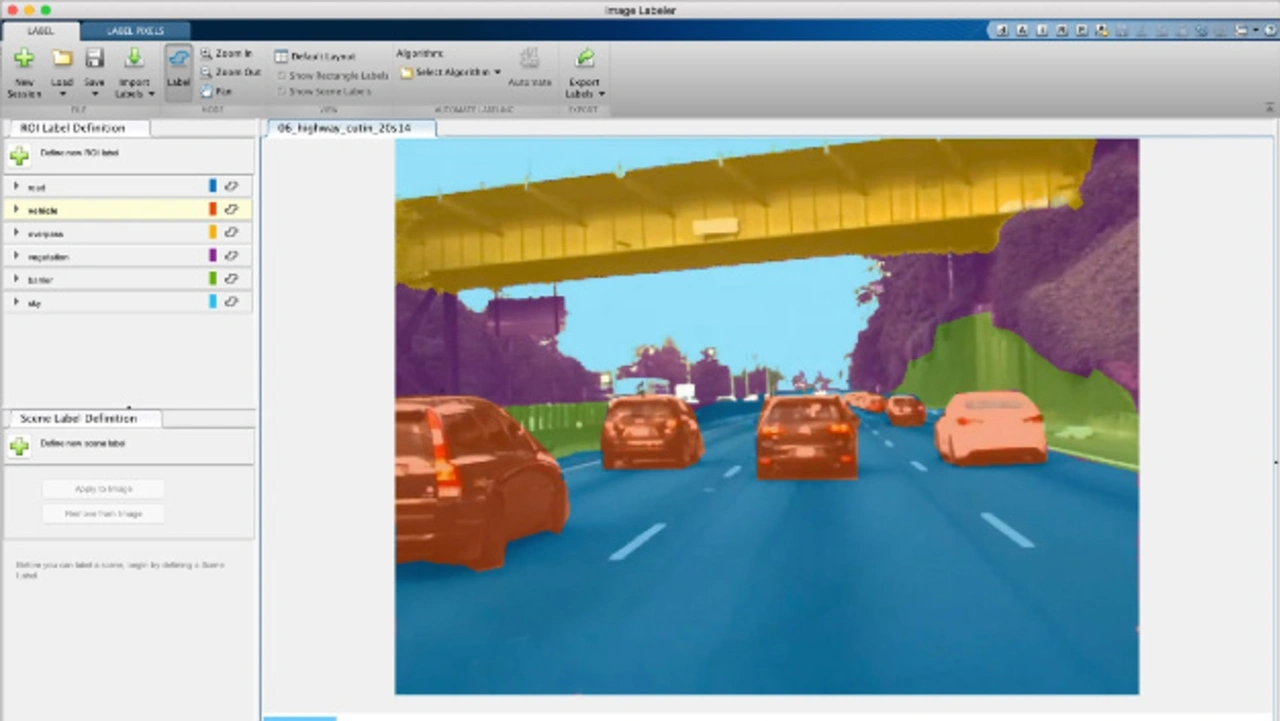
Task: Select the 06_highway_cutin image tab
Action: [x=344, y=128]
